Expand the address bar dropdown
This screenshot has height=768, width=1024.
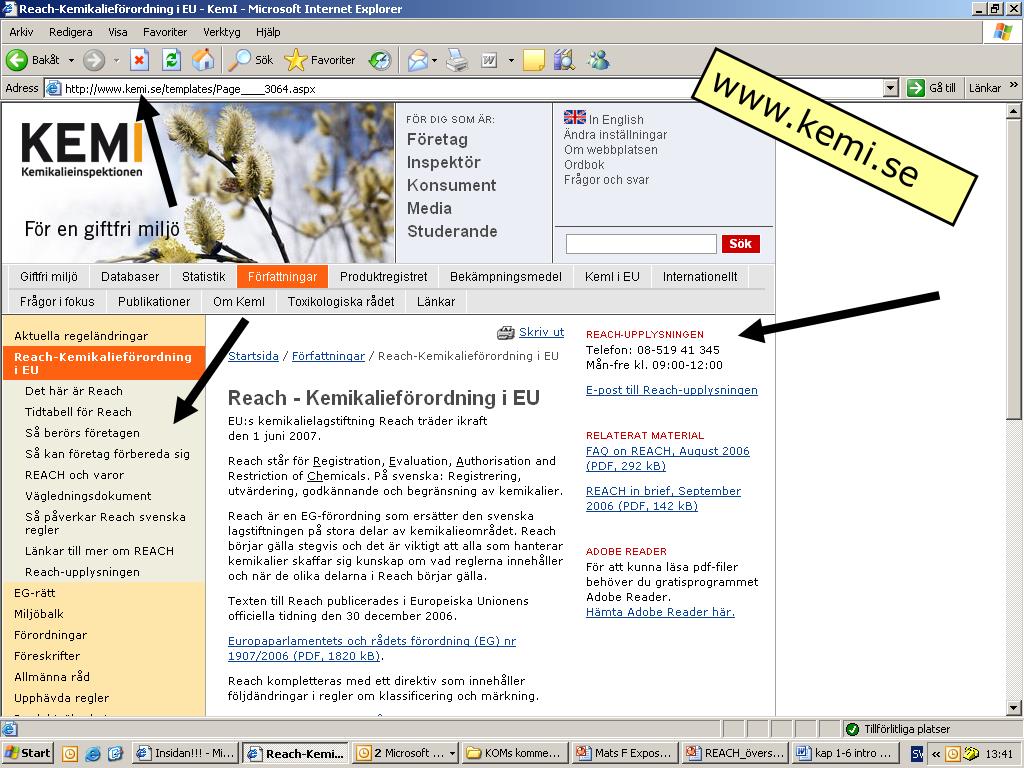coord(891,88)
